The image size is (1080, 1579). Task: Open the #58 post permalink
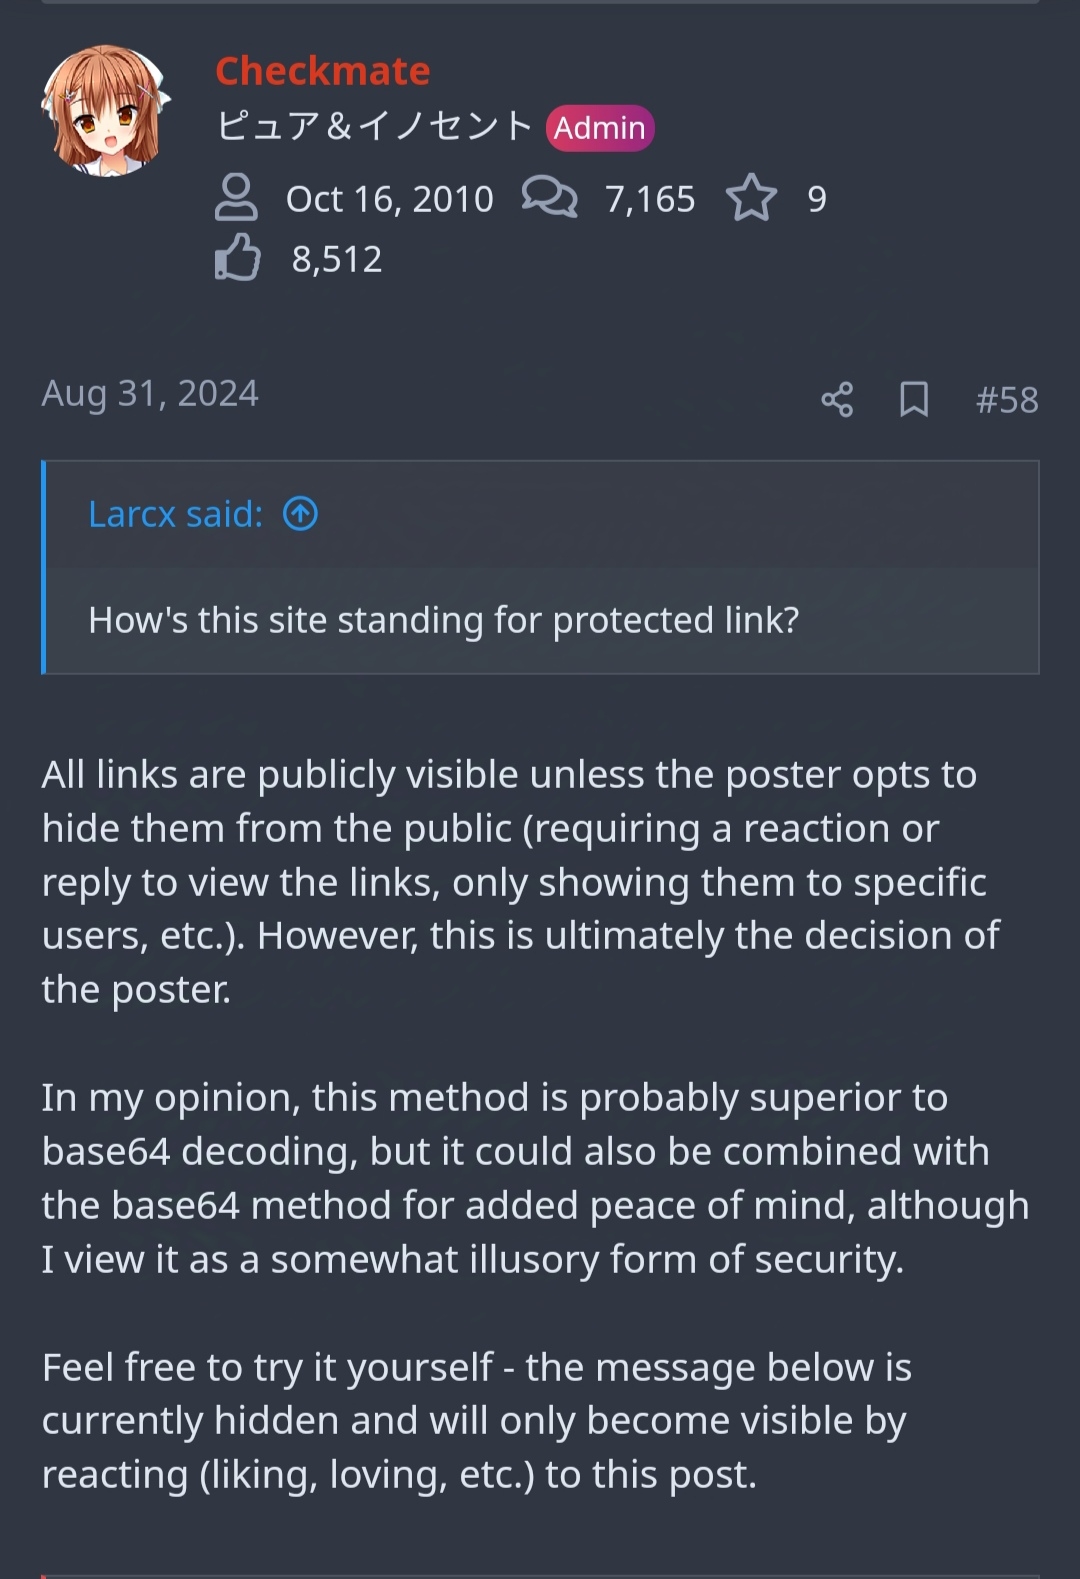point(1007,400)
